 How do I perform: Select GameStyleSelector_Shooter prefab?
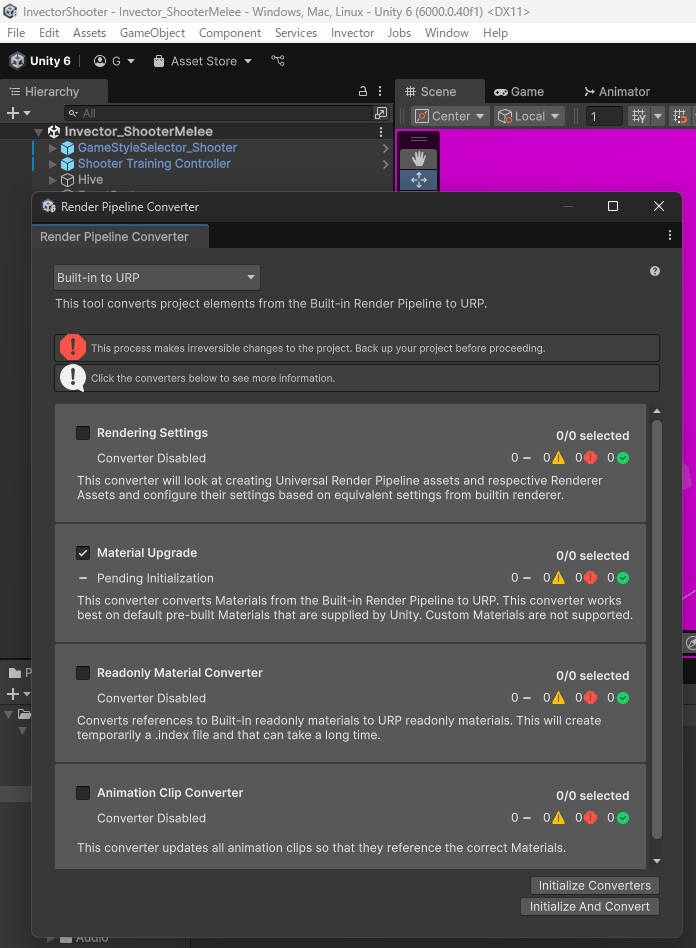click(x=157, y=148)
